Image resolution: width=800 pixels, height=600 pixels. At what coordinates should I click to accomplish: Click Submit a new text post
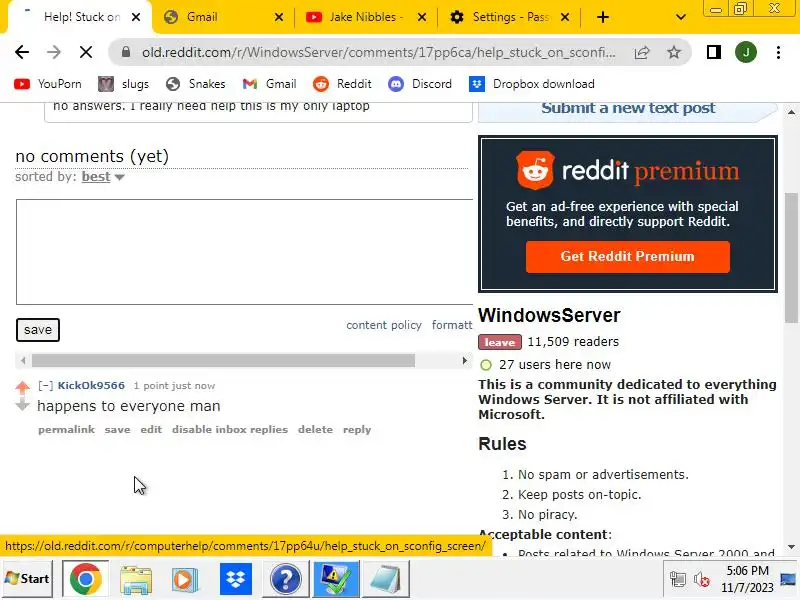[x=628, y=108]
